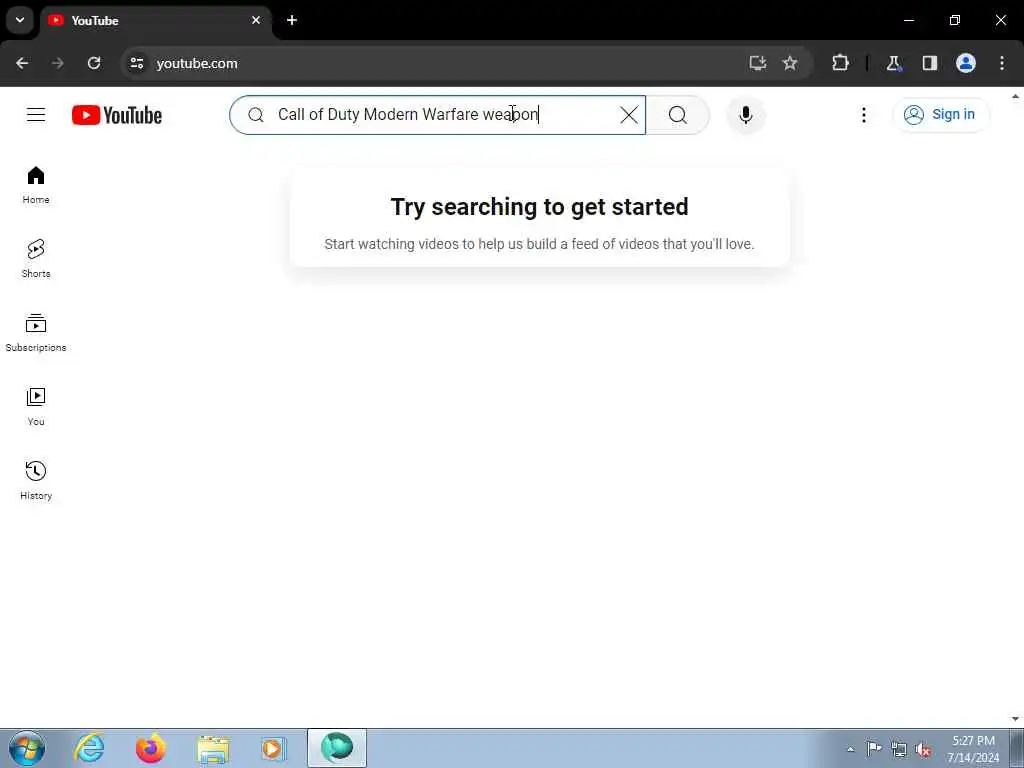Open Chrome extensions puzzle icon
1024x768 pixels.
[840, 63]
